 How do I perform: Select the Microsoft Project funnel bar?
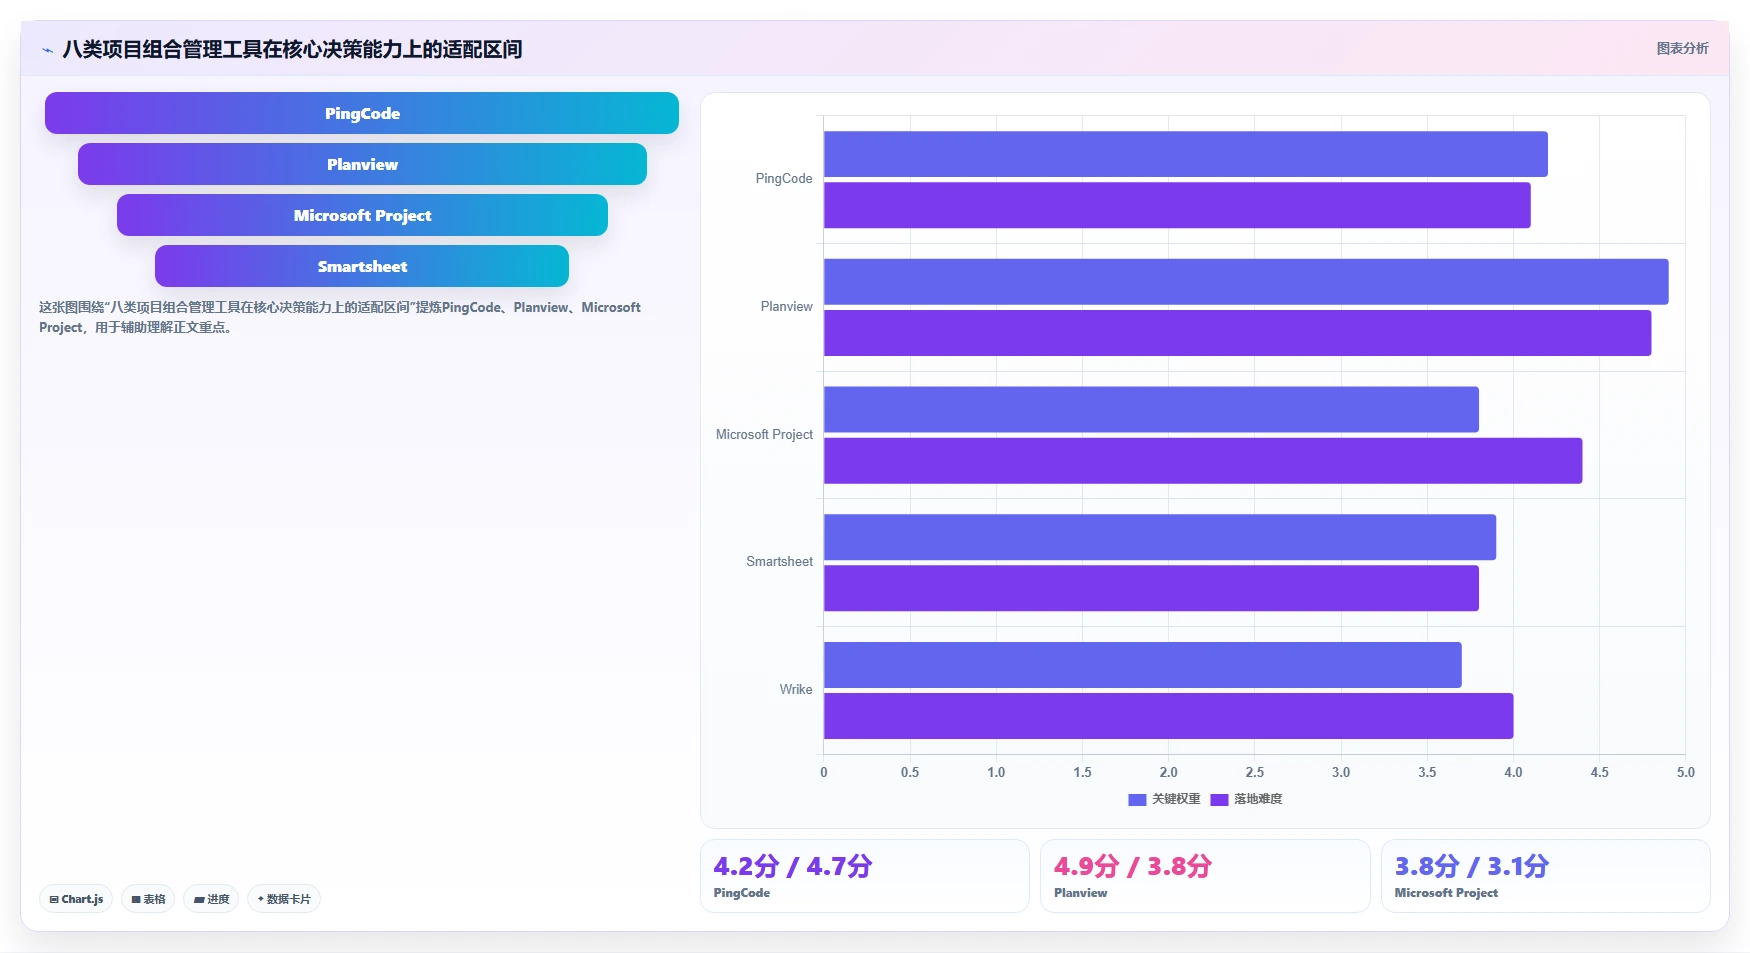(x=362, y=215)
